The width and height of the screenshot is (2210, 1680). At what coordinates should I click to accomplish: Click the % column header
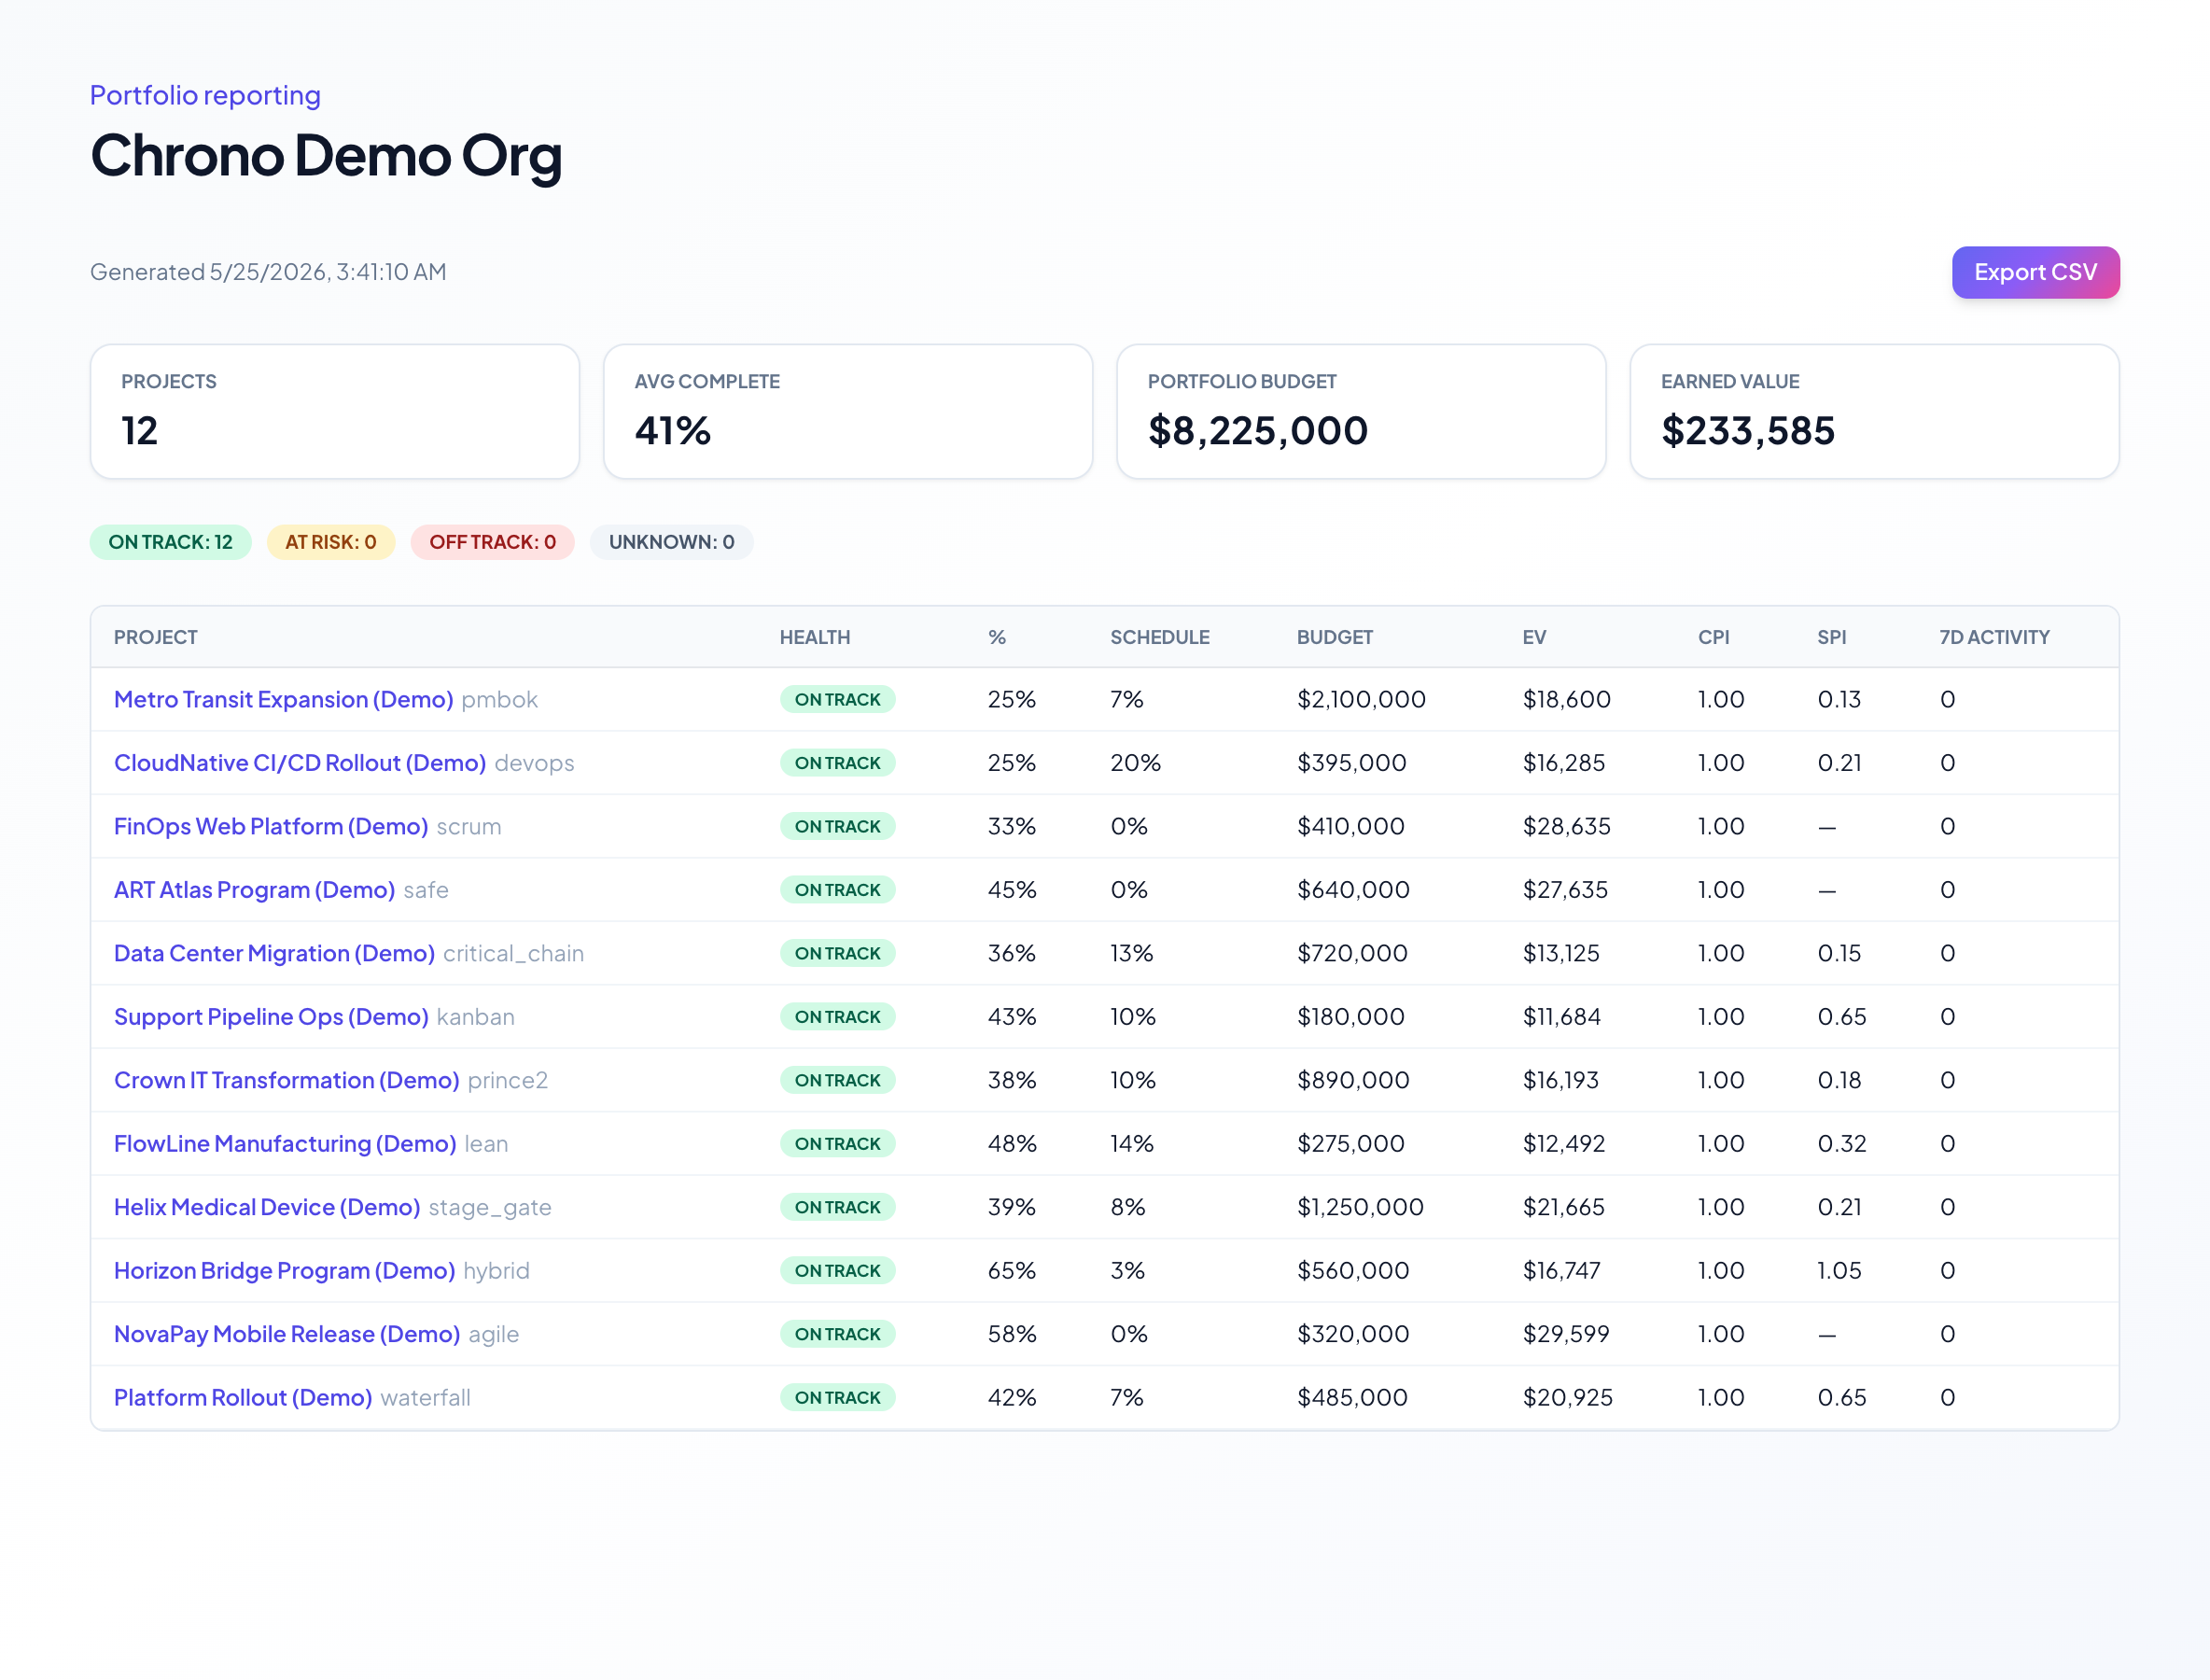(997, 637)
